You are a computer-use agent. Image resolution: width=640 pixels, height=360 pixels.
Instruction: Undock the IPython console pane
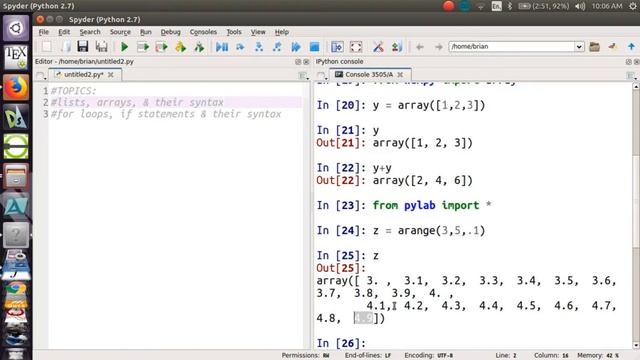pyautogui.click(x=629, y=62)
